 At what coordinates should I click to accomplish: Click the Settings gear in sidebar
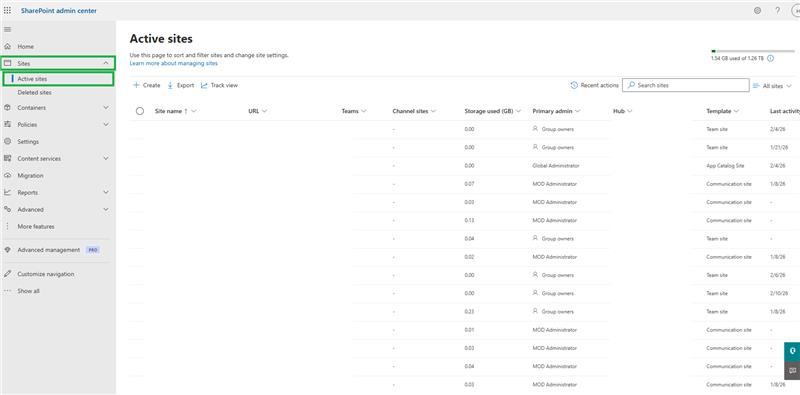pos(7,141)
